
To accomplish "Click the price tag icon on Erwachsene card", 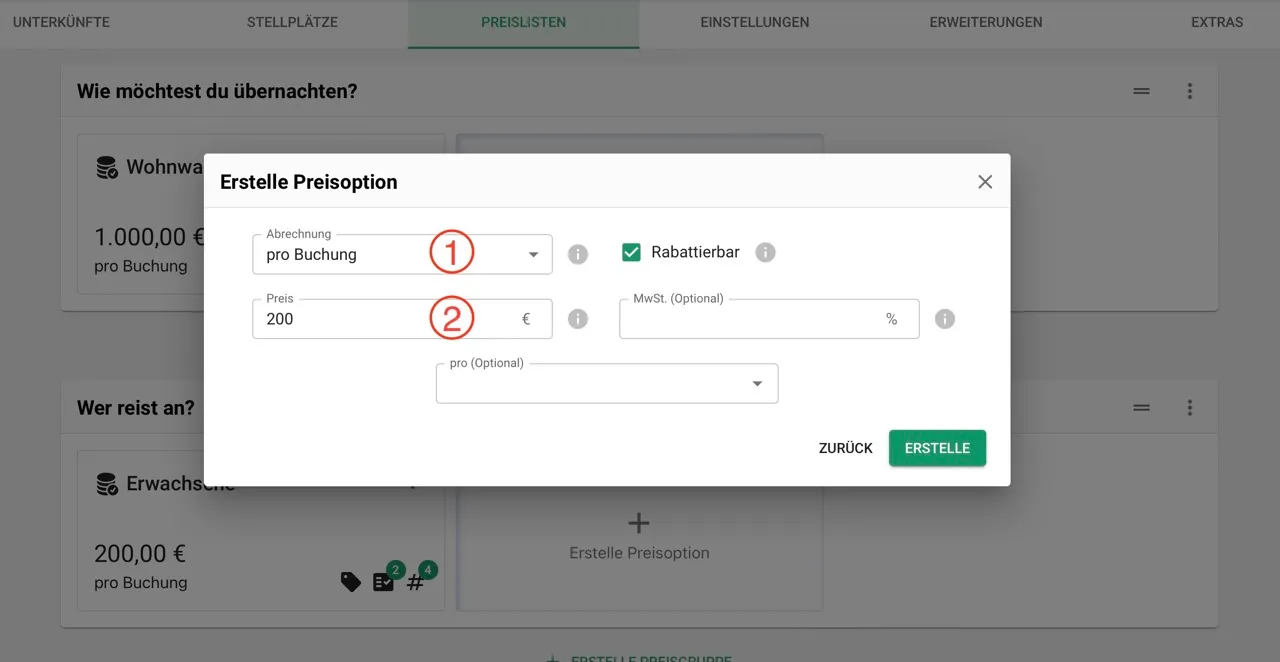I will (x=351, y=582).
